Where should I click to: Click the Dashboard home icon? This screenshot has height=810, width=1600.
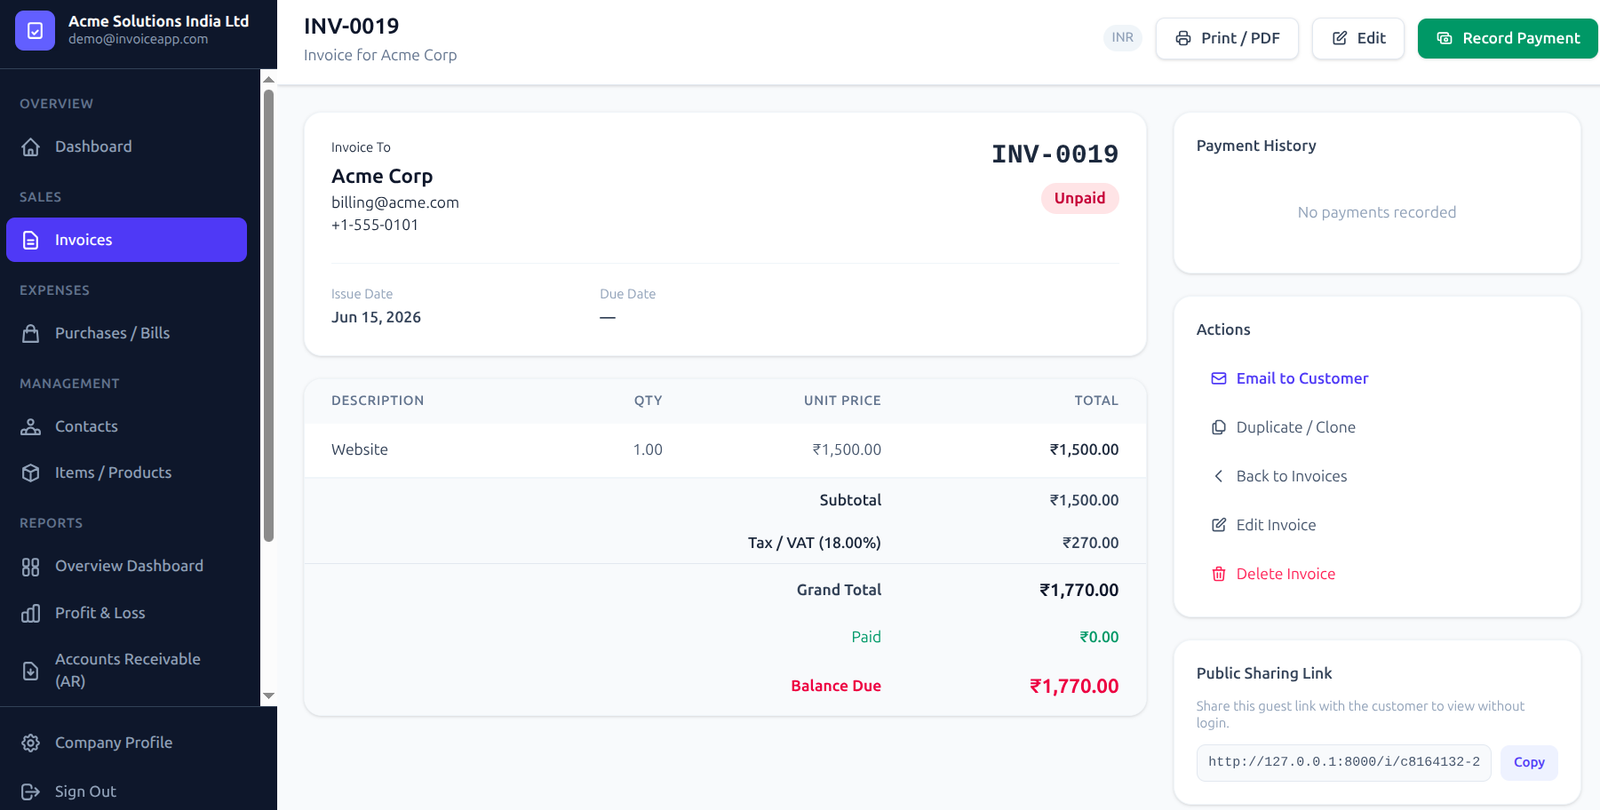click(x=31, y=147)
